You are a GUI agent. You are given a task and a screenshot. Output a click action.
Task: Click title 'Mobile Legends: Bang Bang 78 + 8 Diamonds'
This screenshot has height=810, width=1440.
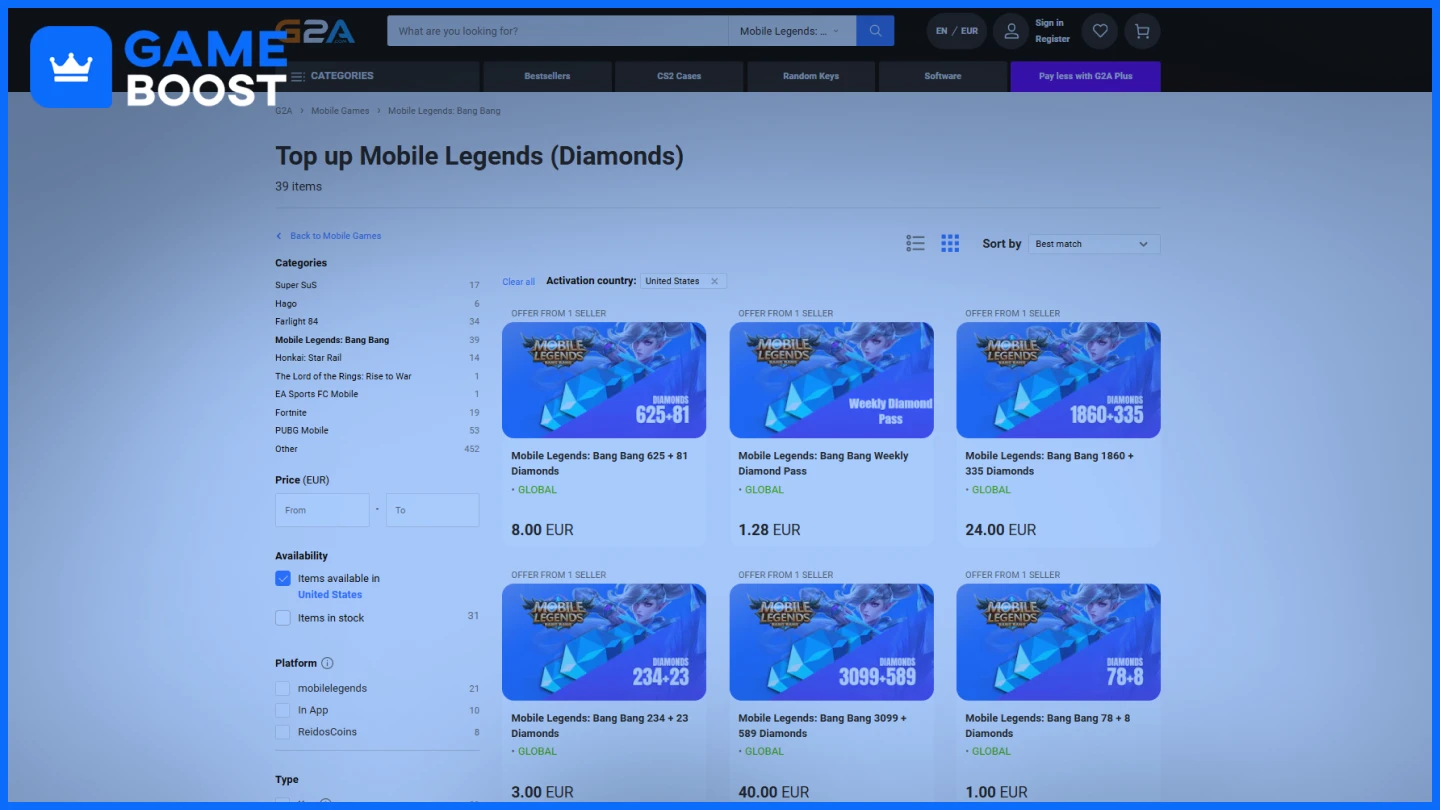(x=1048, y=725)
